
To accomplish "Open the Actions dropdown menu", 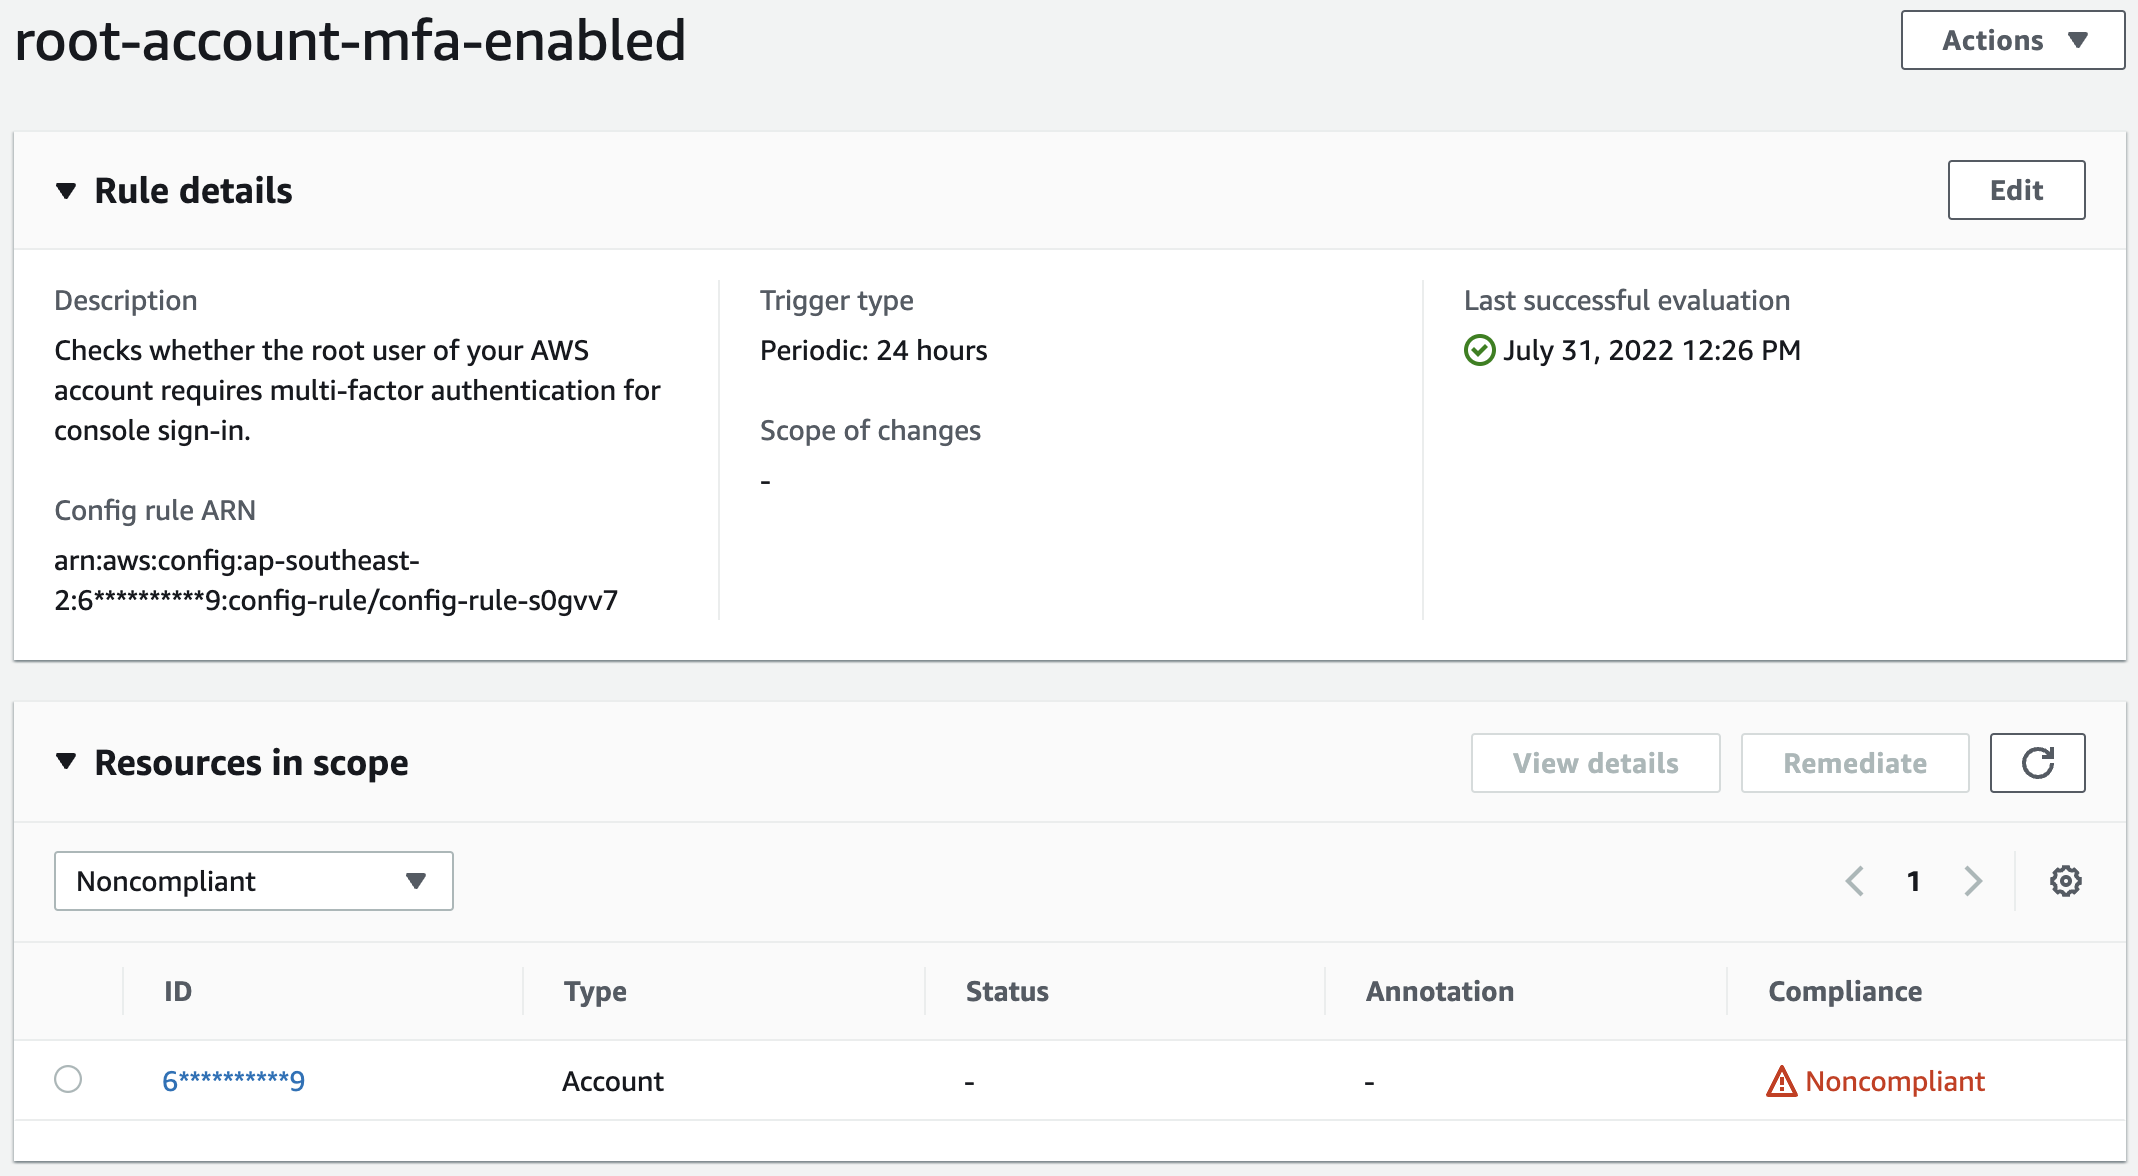I will tap(2012, 40).
